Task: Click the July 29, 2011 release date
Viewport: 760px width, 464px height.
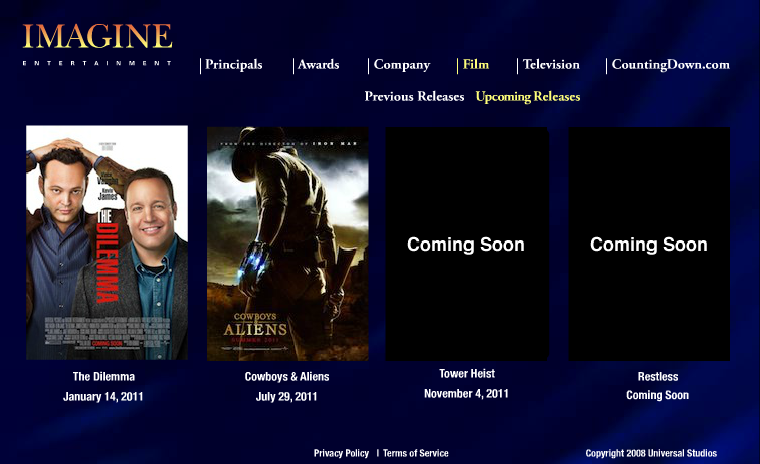Action: click(286, 397)
